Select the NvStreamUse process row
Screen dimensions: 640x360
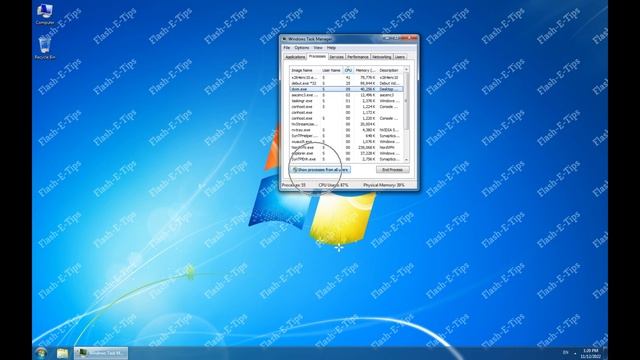pos(346,124)
